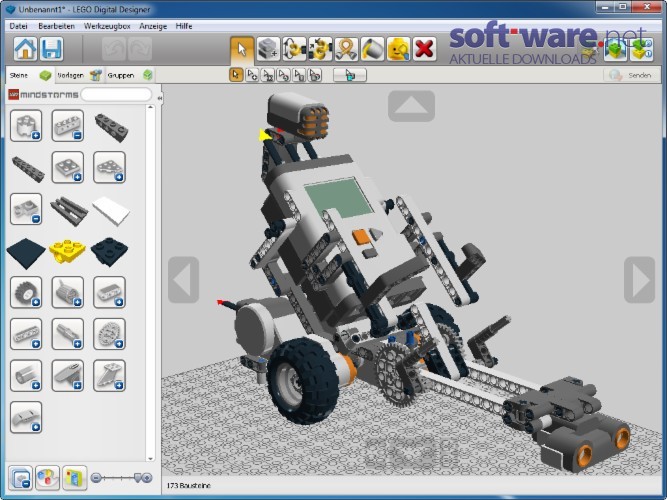Image resolution: width=667 pixels, height=500 pixels.
Task: Collapse the Technic brick group with minus
Action: pos(68,126)
